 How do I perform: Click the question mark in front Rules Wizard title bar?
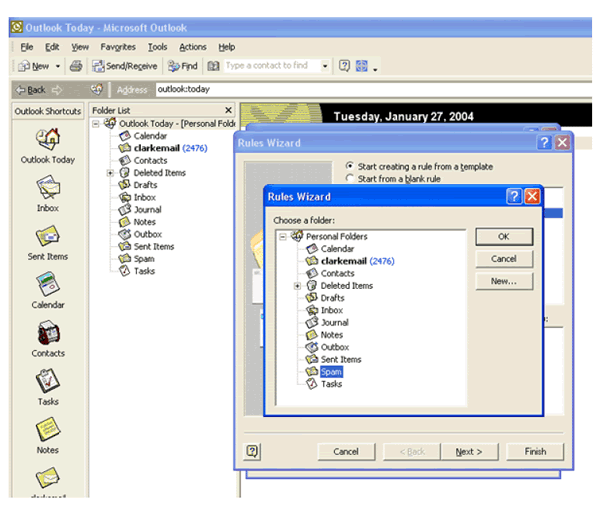[x=514, y=197]
